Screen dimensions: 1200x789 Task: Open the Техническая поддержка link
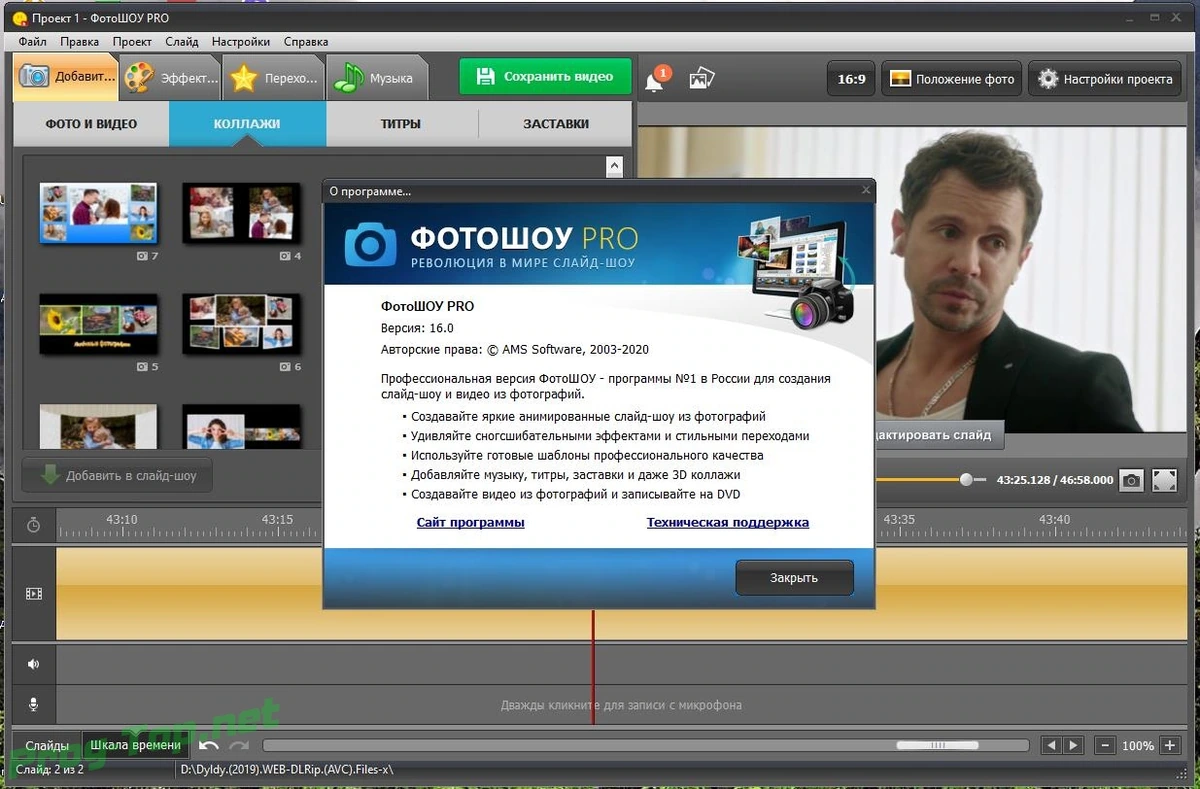point(728,522)
